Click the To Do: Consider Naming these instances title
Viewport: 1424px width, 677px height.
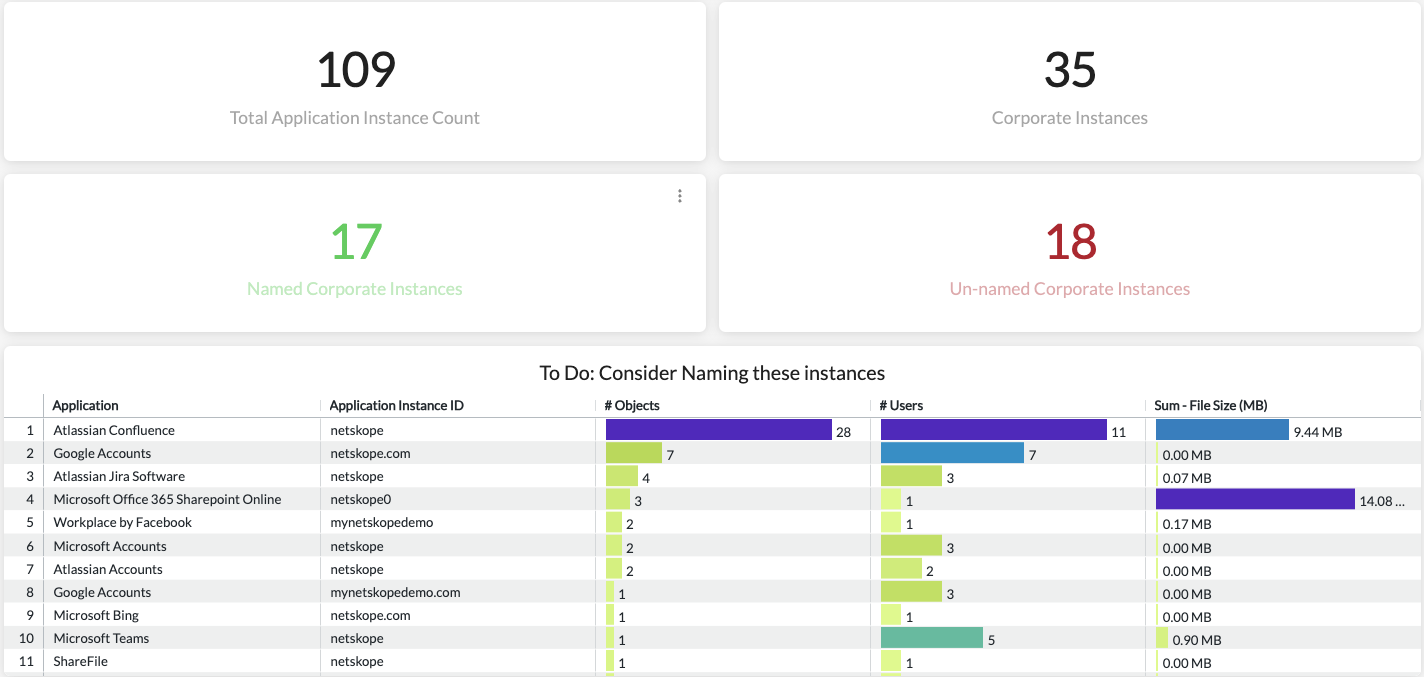pyautogui.click(x=712, y=373)
